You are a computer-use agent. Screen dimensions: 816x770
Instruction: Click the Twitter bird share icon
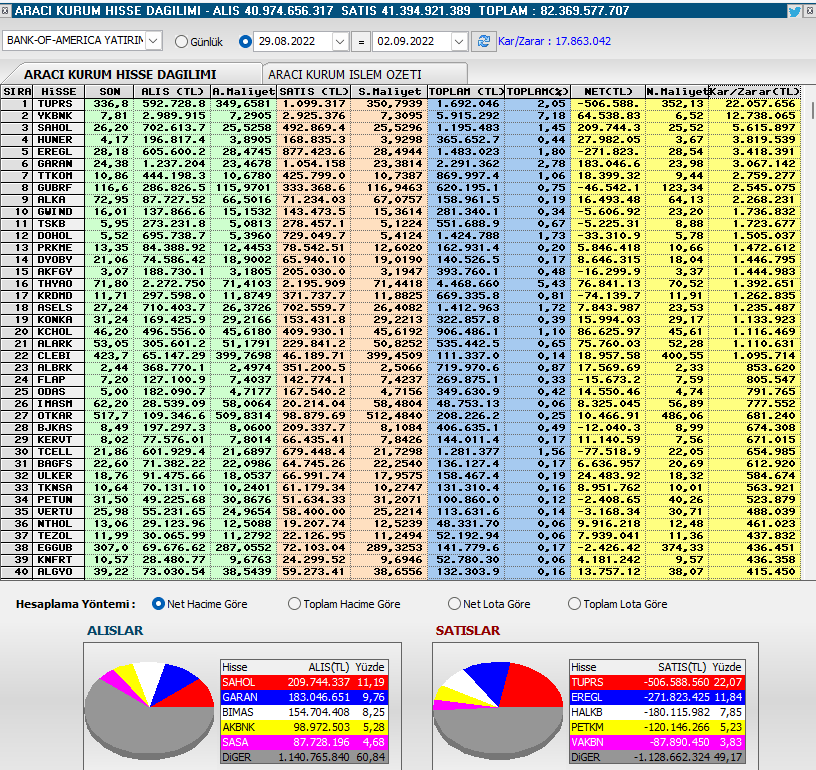click(794, 11)
